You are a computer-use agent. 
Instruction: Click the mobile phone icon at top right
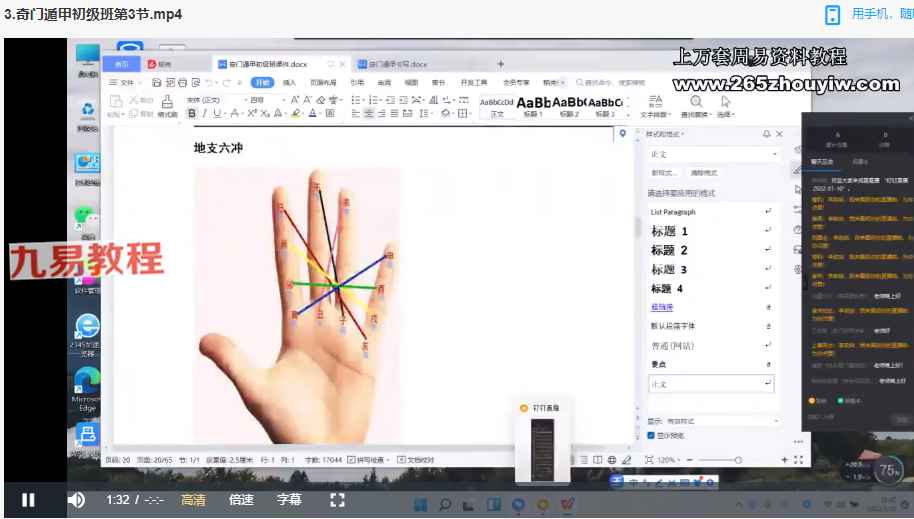832,14
